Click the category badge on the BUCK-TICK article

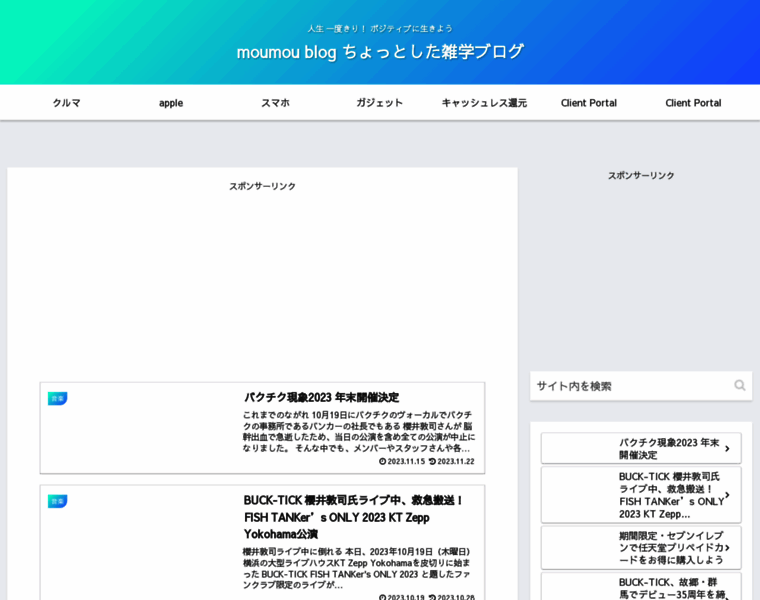pyautogui.click(x=57, y=501)
